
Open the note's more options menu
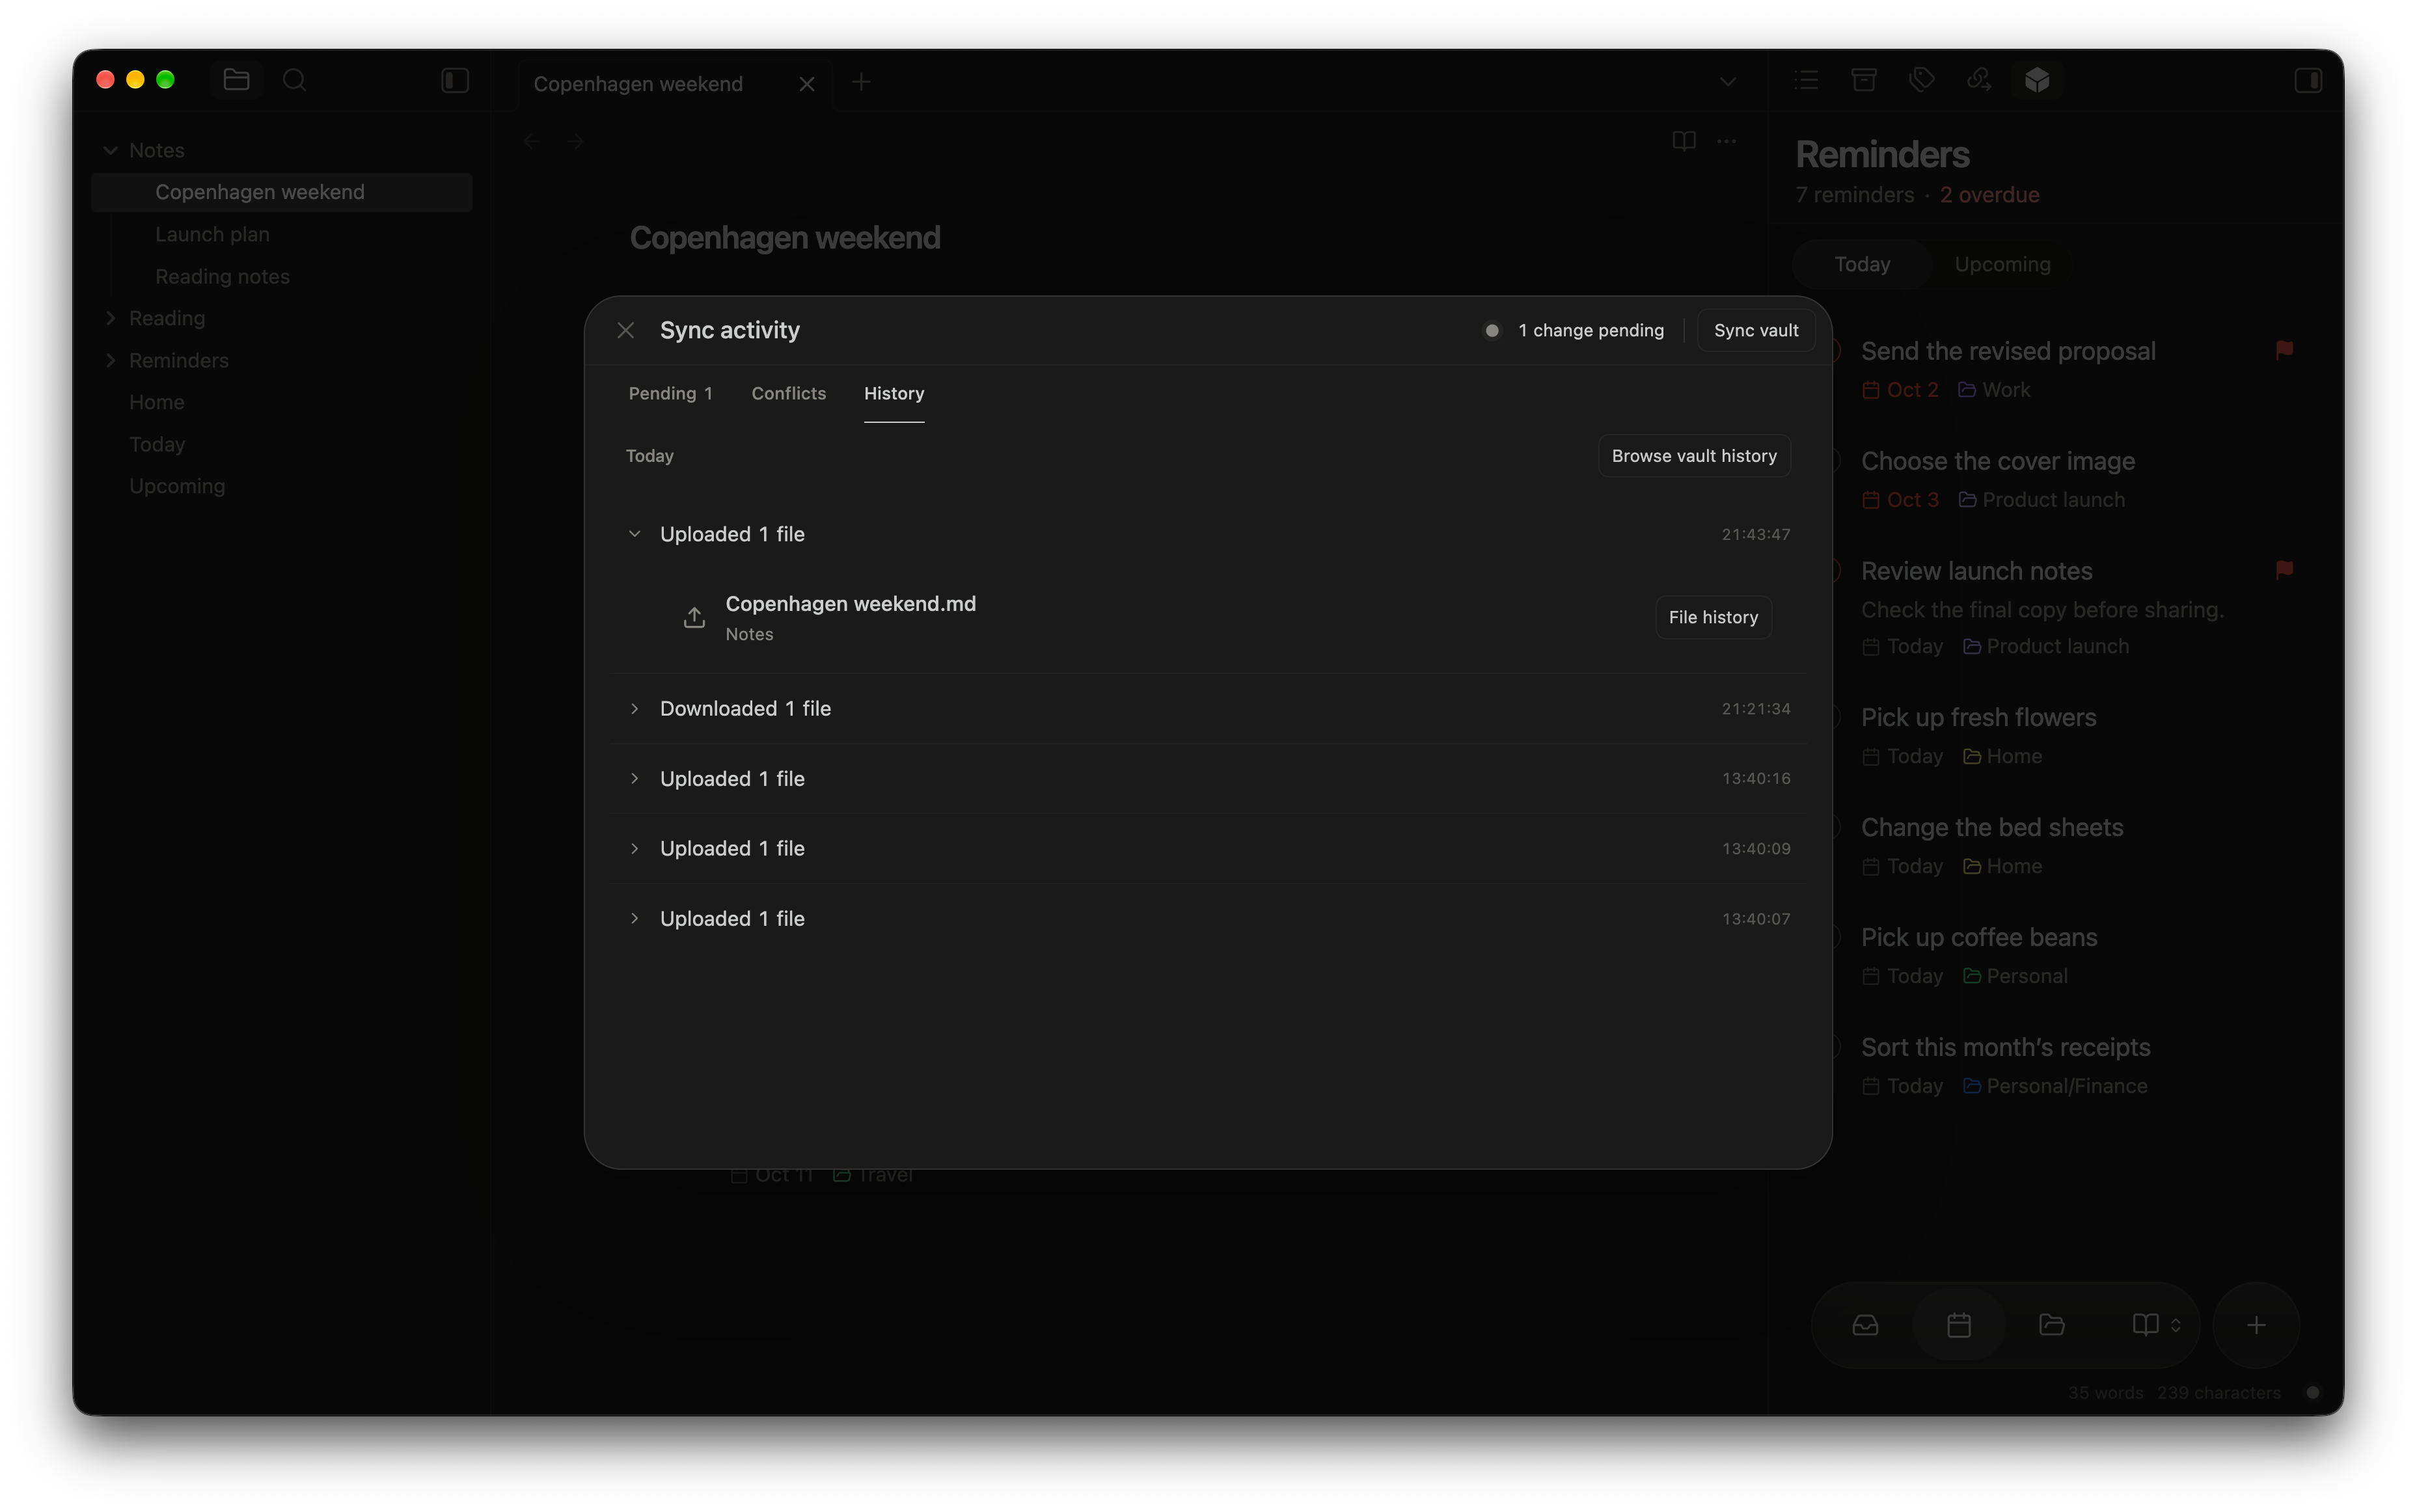click(x=1726, y=141)
